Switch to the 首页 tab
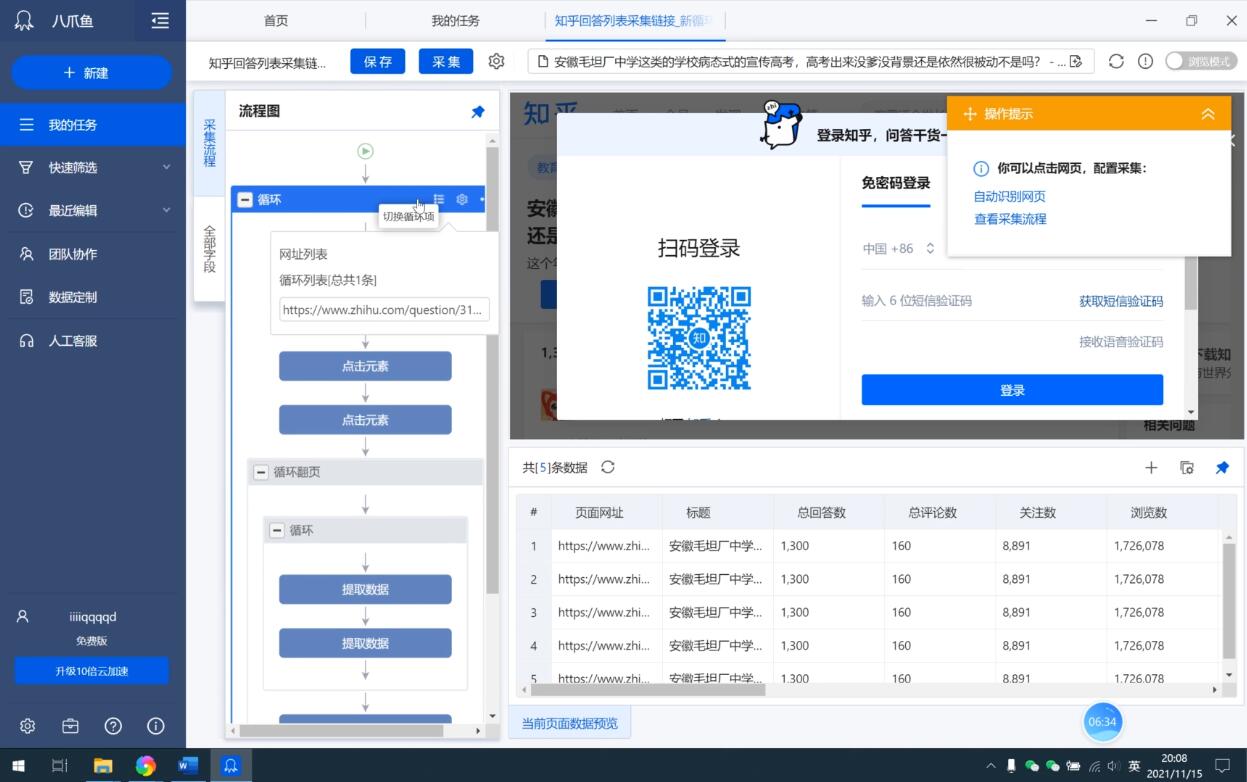 276,21
